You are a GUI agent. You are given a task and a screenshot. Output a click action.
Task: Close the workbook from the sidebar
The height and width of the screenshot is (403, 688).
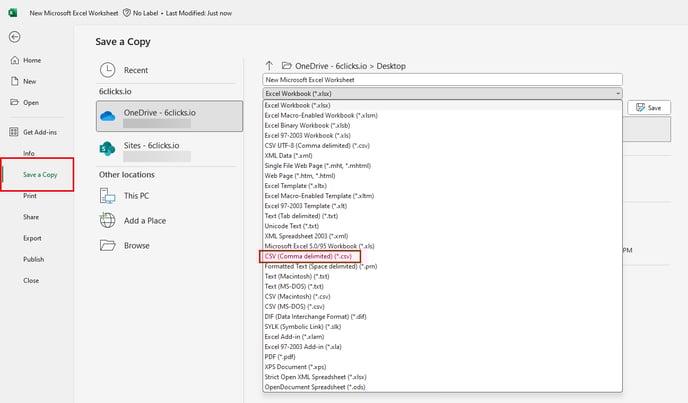31,280
